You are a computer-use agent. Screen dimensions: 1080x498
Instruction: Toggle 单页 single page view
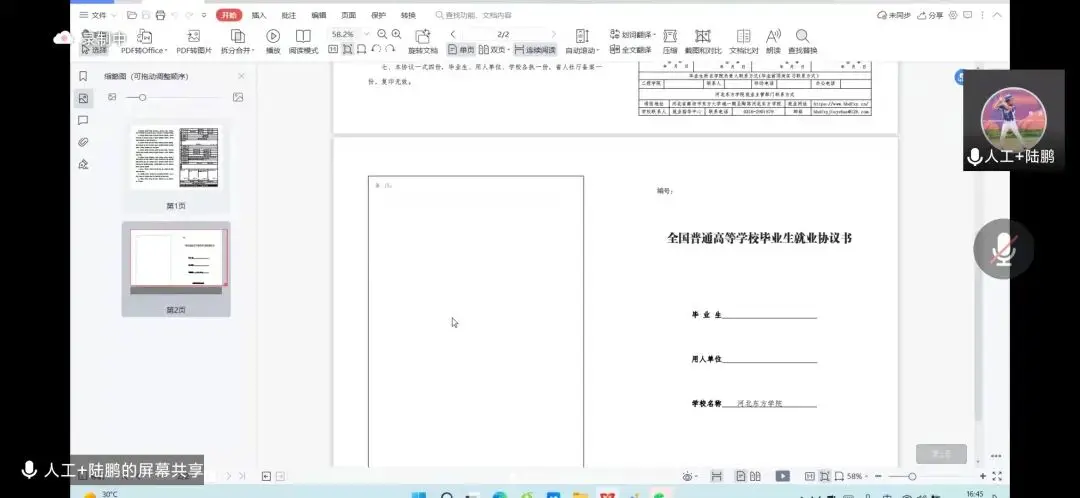[461, 50]
